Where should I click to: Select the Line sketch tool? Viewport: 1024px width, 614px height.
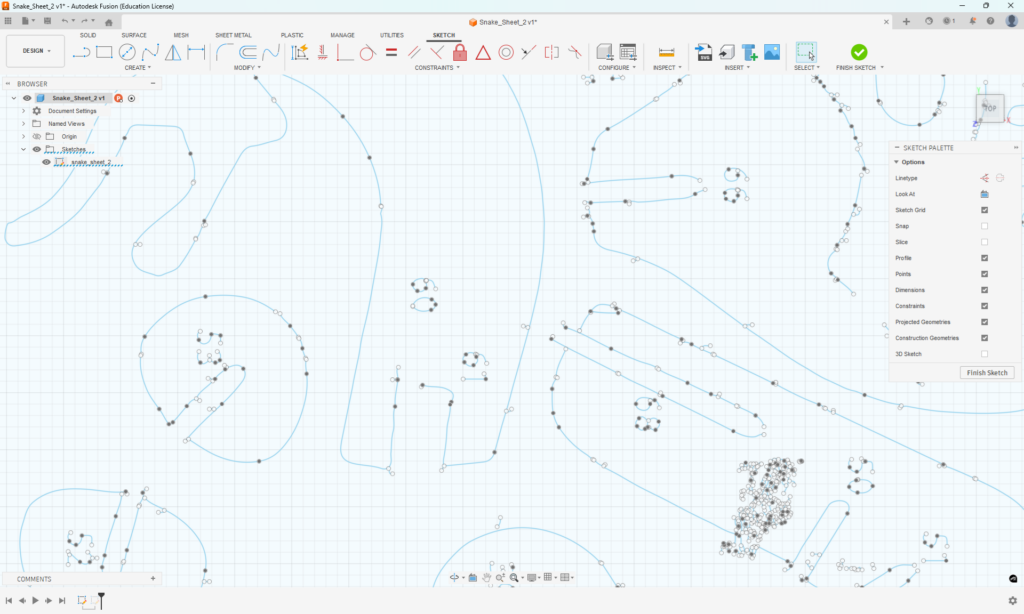tap(82, 53)
